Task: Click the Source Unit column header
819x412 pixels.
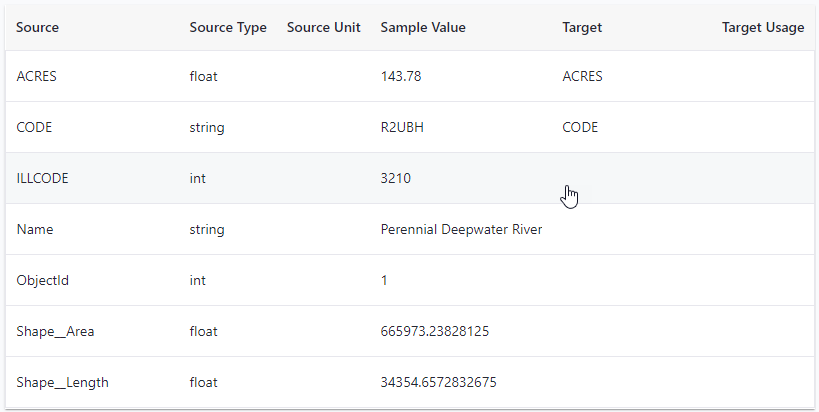Action: point(323,28)
